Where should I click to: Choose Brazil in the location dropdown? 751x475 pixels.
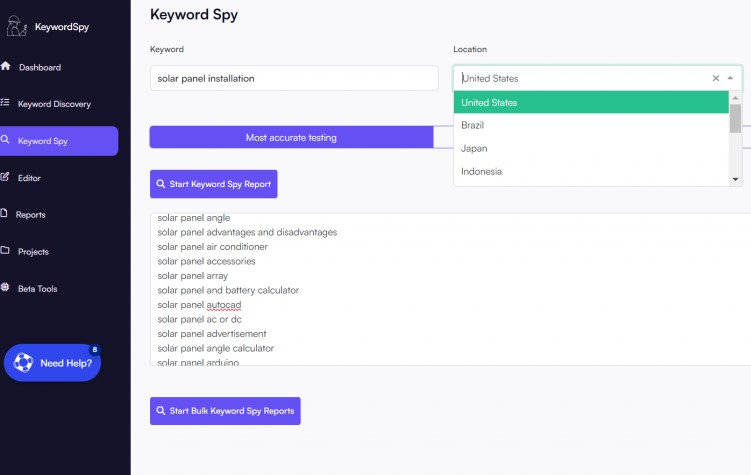coord(590,125)
